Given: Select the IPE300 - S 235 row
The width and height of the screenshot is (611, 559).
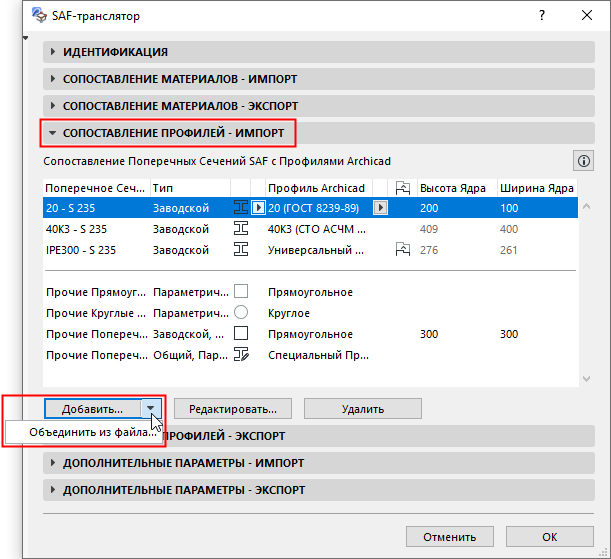Looking at the screenshot, I should tap(310, 250).
